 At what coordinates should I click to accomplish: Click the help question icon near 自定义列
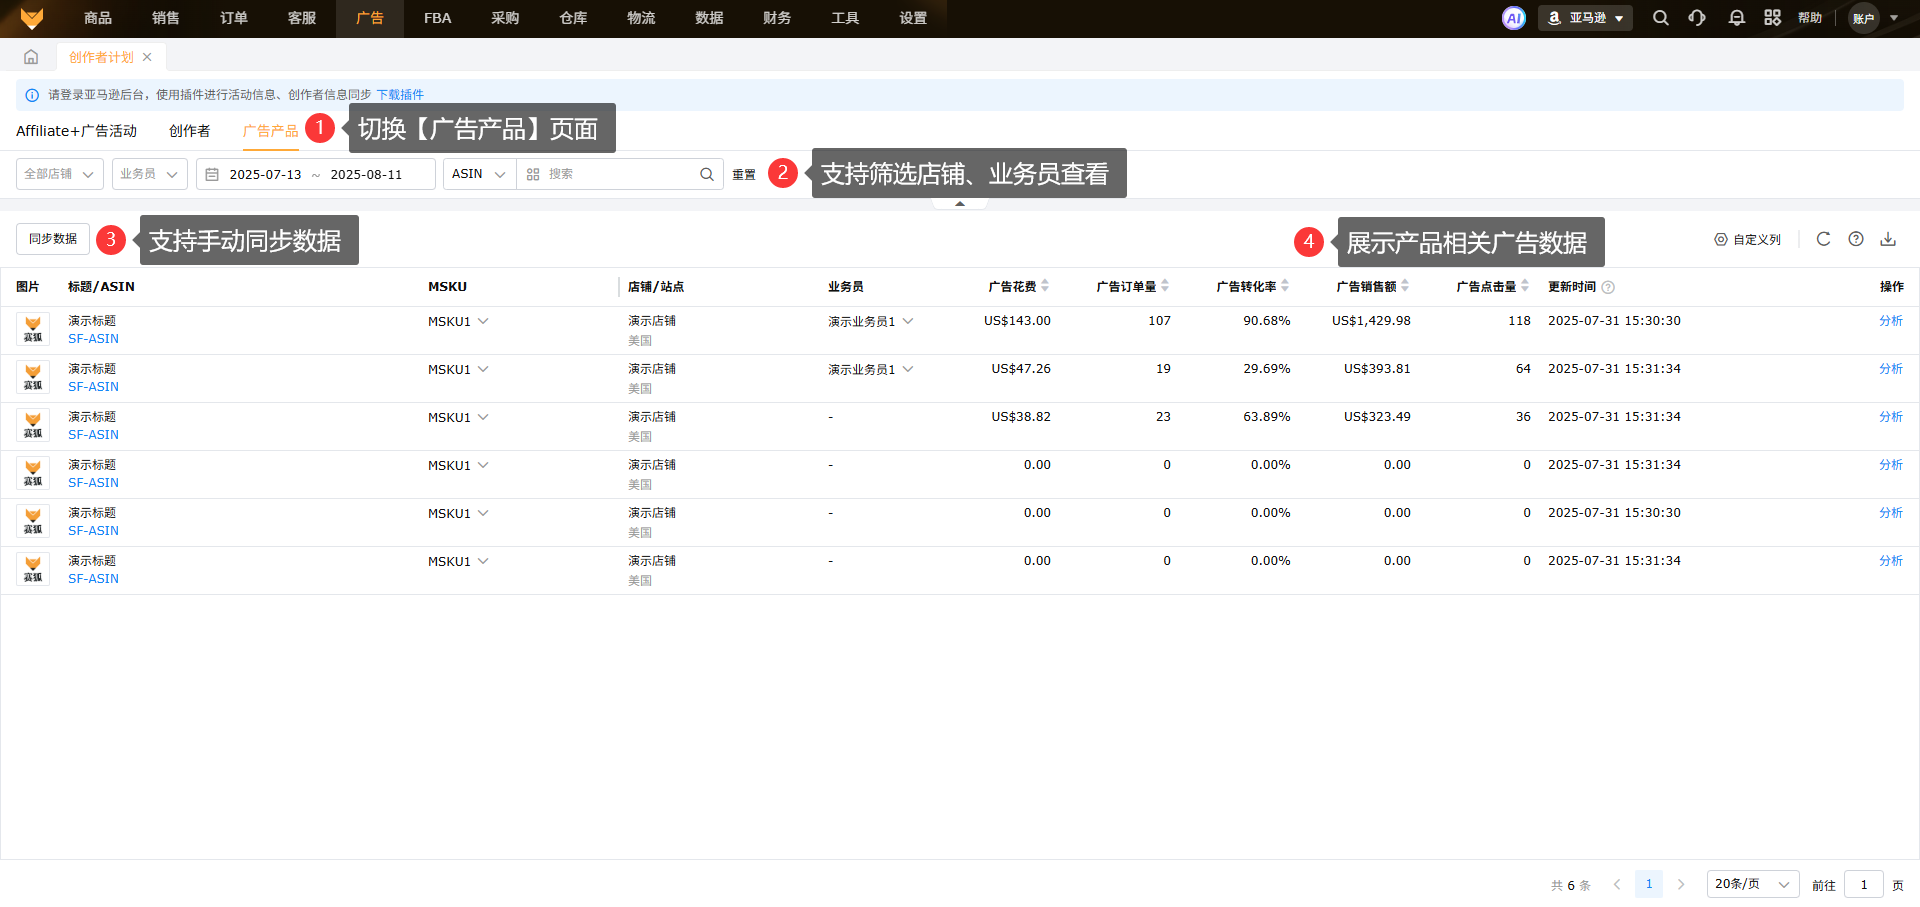coord(1855,239)
